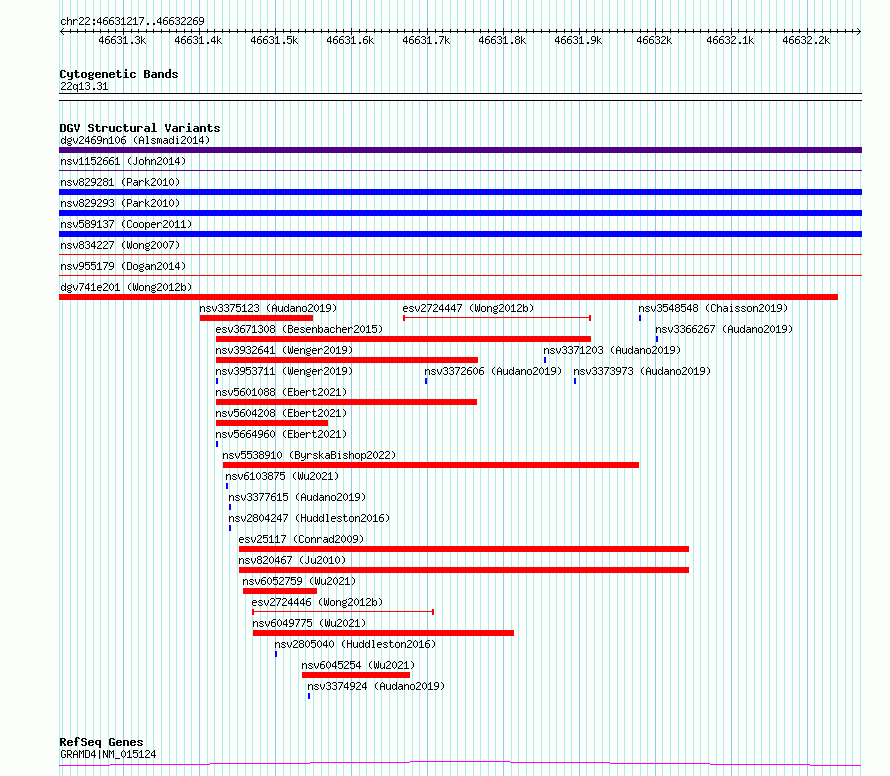The width and height of the screenshot is (890, 776).
Task: Open nsv829293 (Park2010) variant label
Action: click(120, 203)
